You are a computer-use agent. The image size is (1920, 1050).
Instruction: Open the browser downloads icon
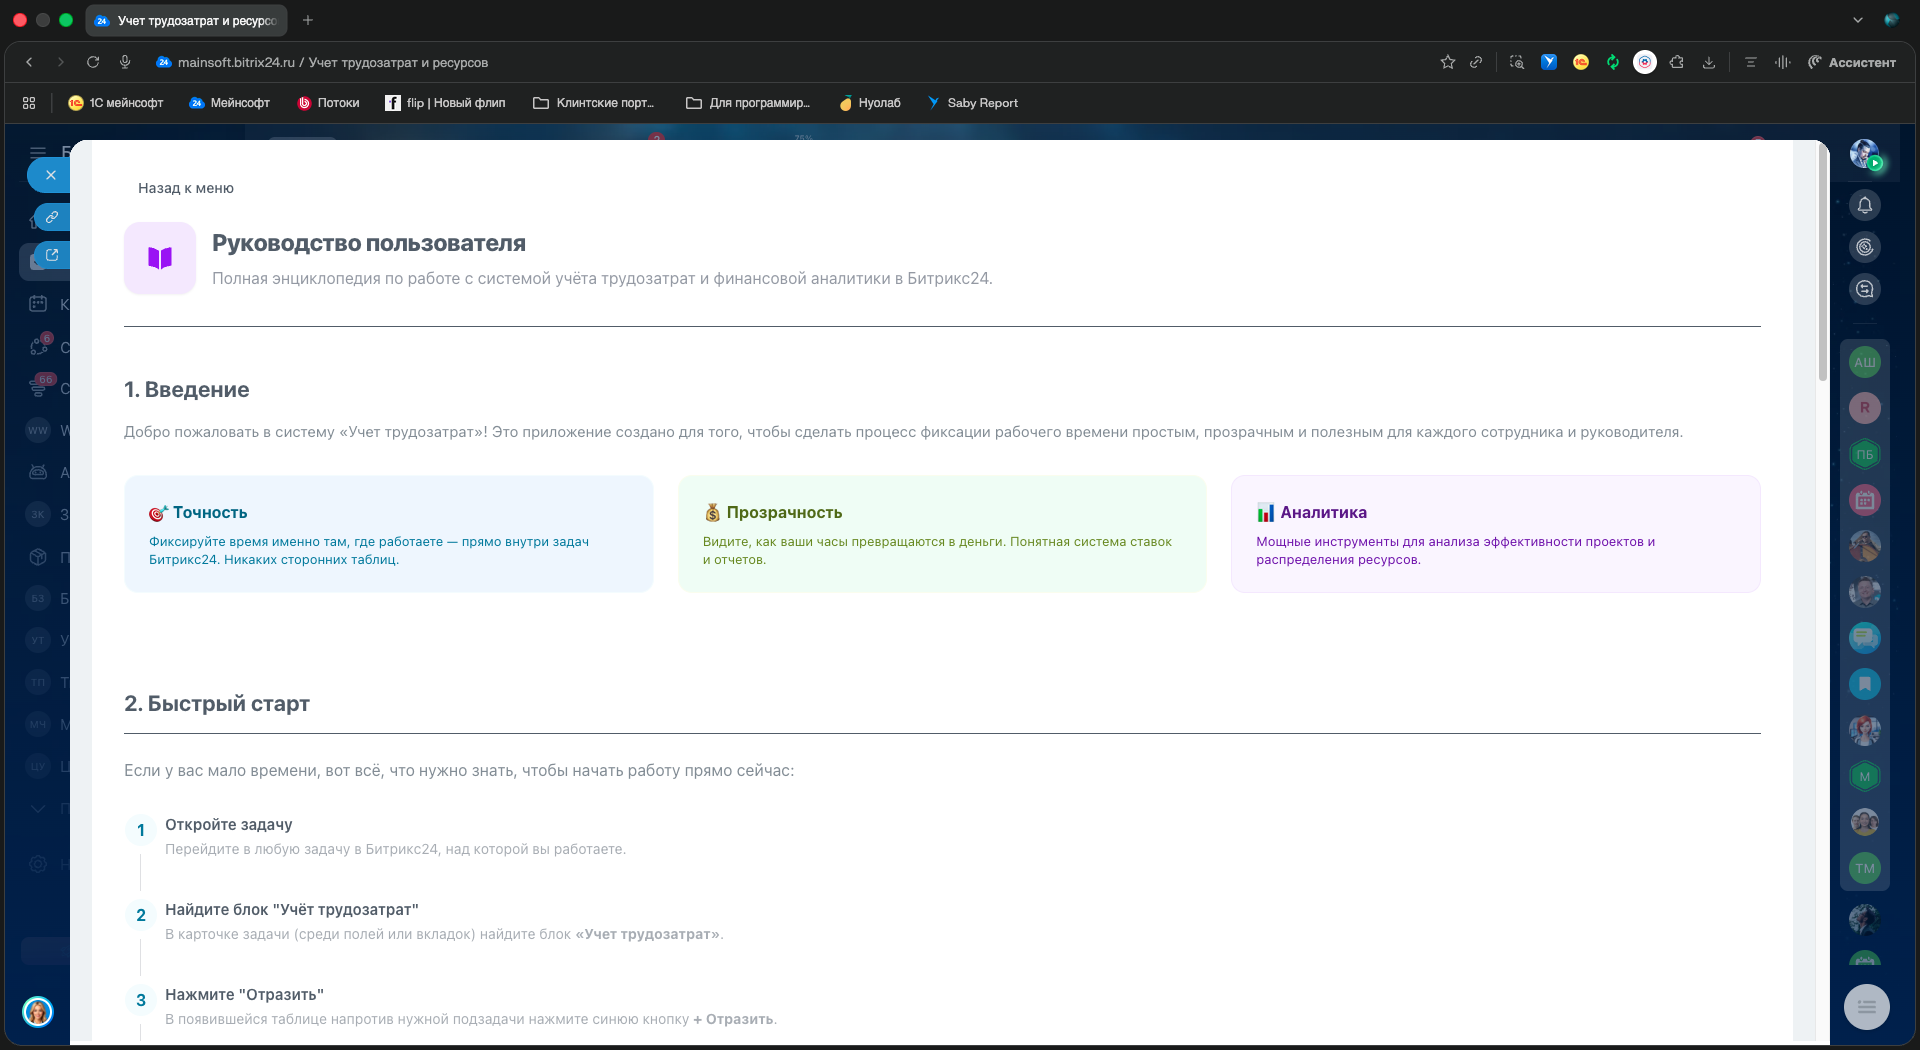[x=1709, y=62]
